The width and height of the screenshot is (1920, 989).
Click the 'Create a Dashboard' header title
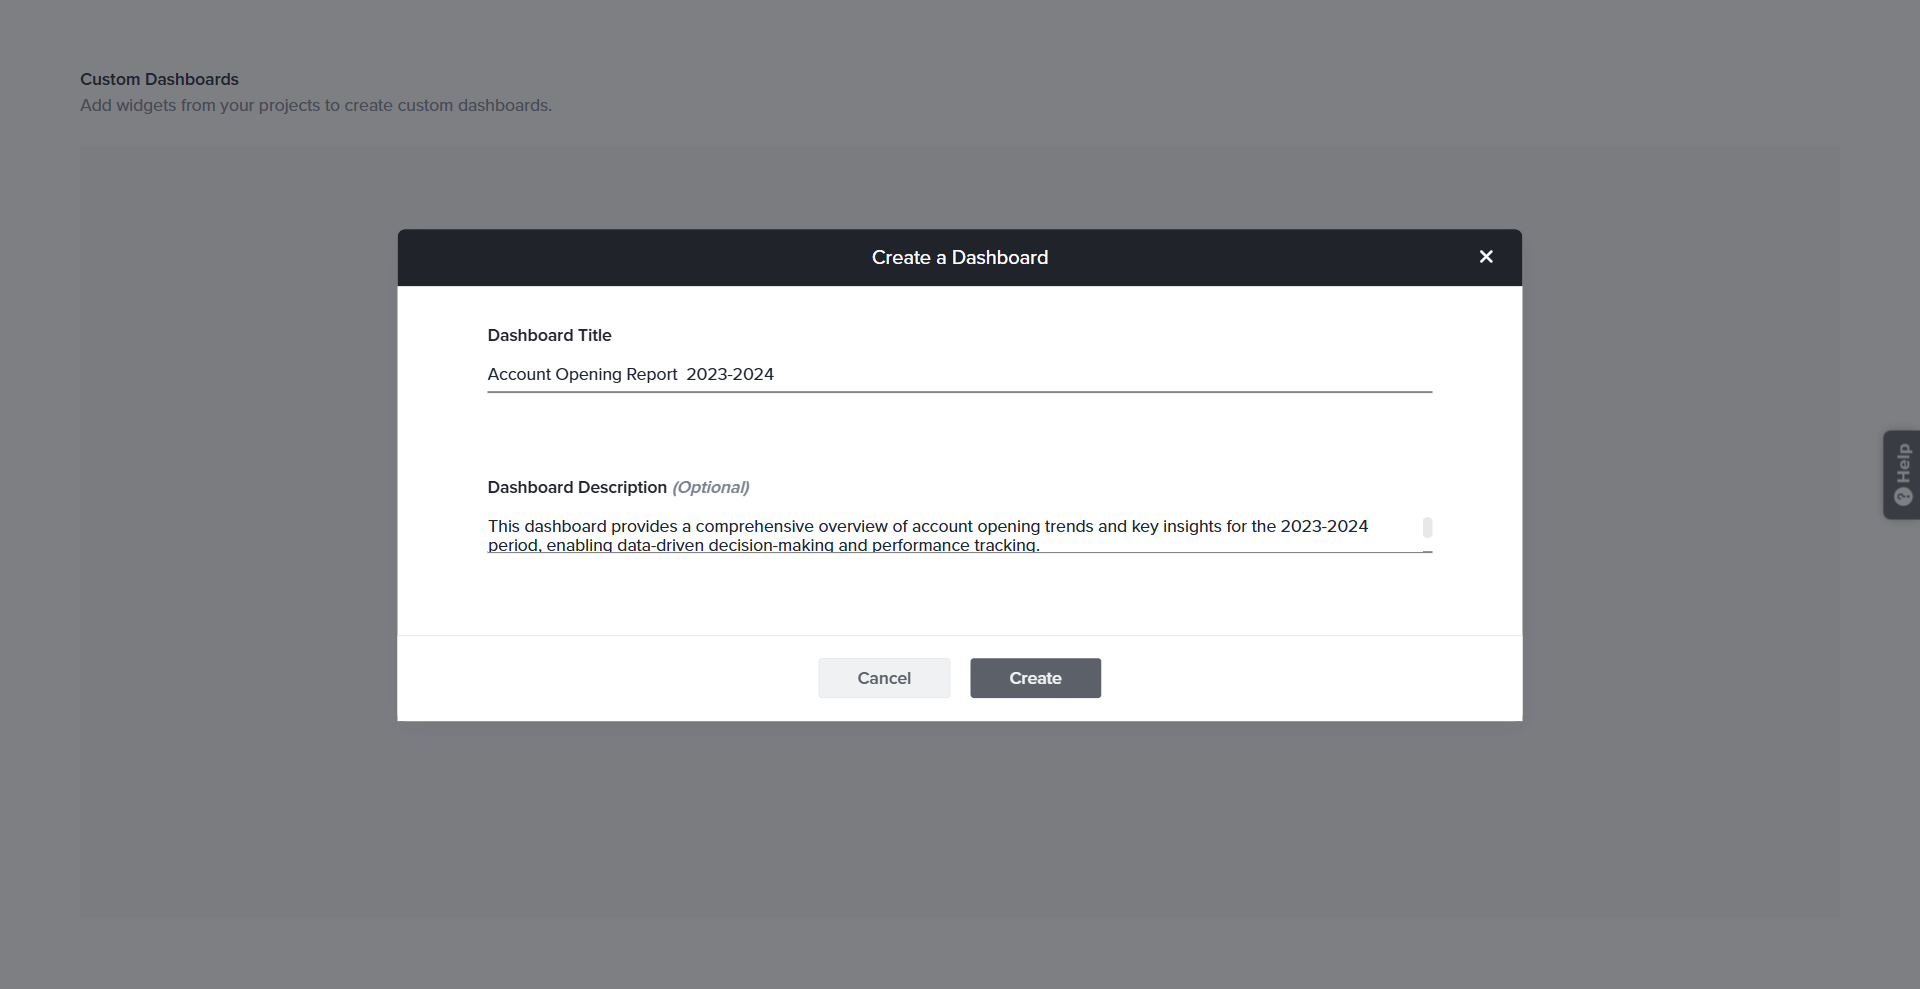click(959, 258)
